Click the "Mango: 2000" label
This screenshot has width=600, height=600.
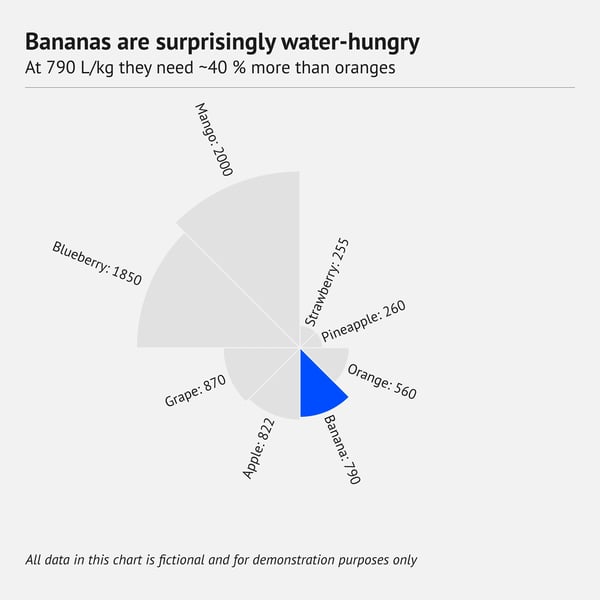coord(213,139)
